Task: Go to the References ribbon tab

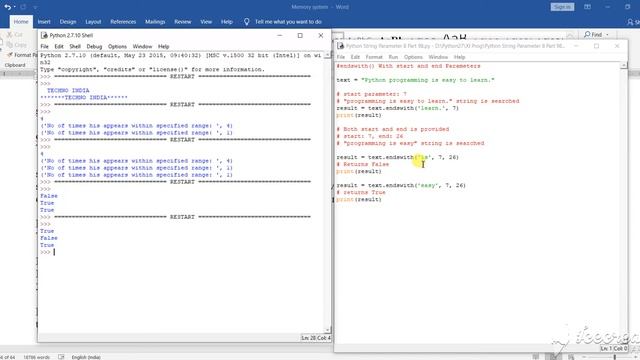Action: coord(123,22)
